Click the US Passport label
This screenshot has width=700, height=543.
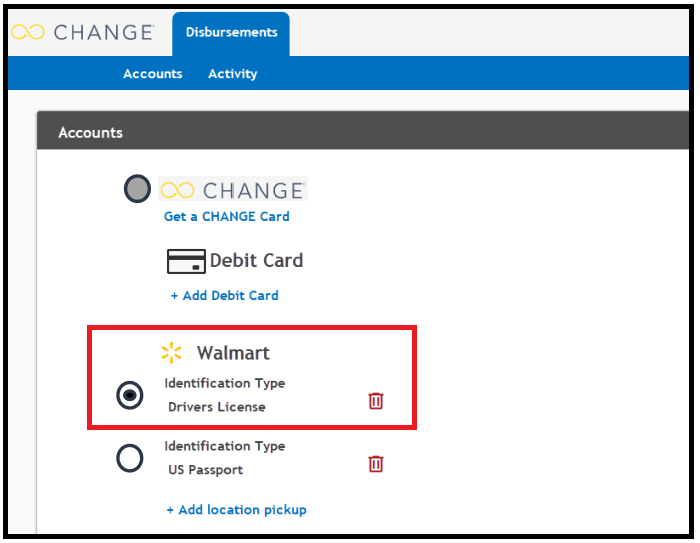206,470
